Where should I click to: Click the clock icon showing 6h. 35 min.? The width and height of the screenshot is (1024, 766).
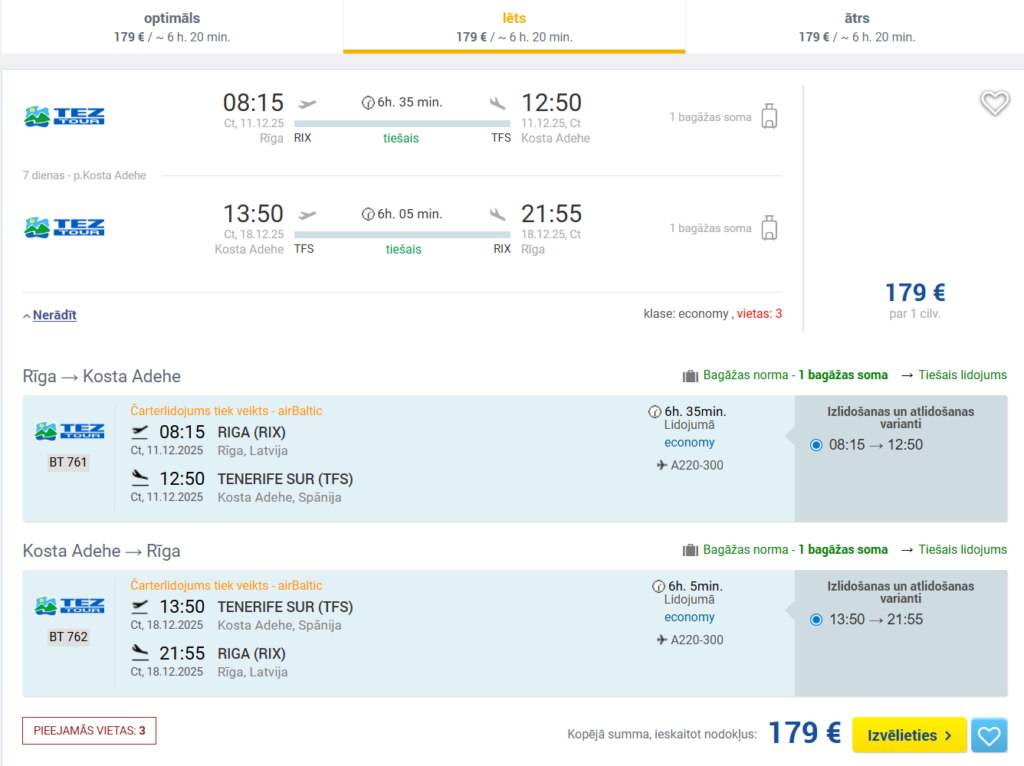point(368,101)
